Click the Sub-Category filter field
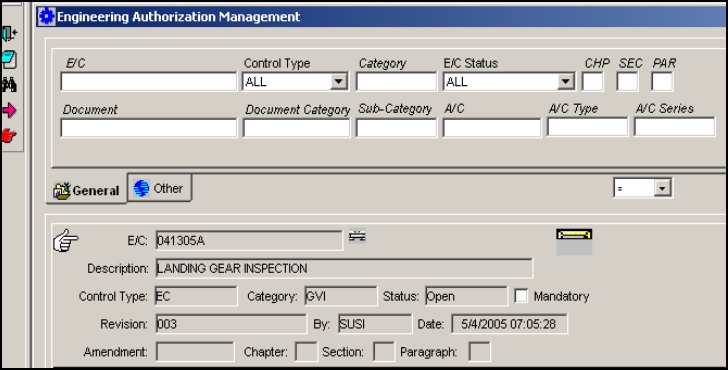Image resolution: width=728 pixels, height=370 pixels. click(396, 128)
